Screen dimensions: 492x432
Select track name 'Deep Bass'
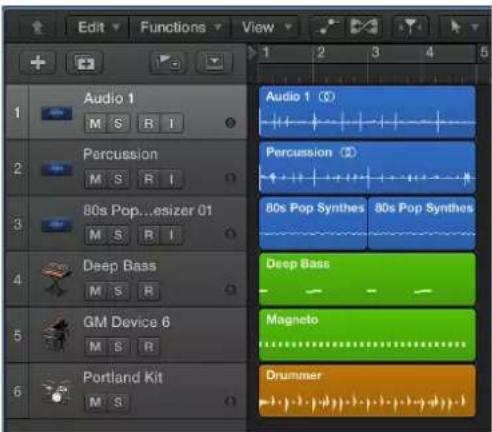click(x=120, y=266)
